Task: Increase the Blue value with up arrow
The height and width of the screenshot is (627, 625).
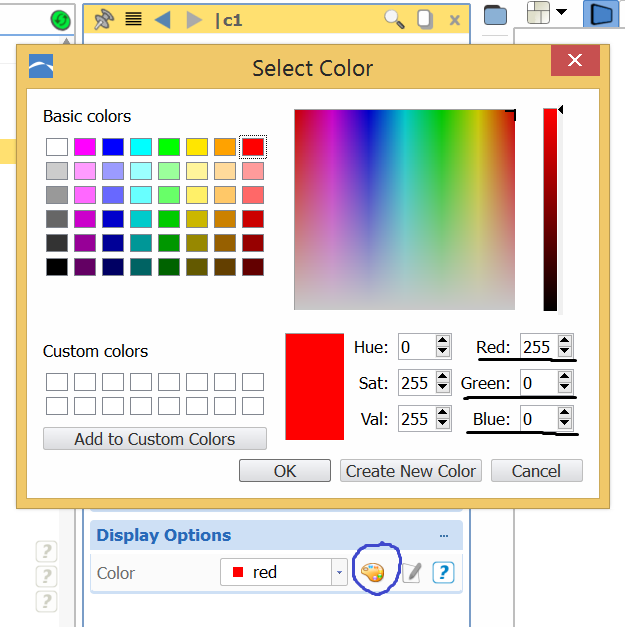Action: coord(565,413)
